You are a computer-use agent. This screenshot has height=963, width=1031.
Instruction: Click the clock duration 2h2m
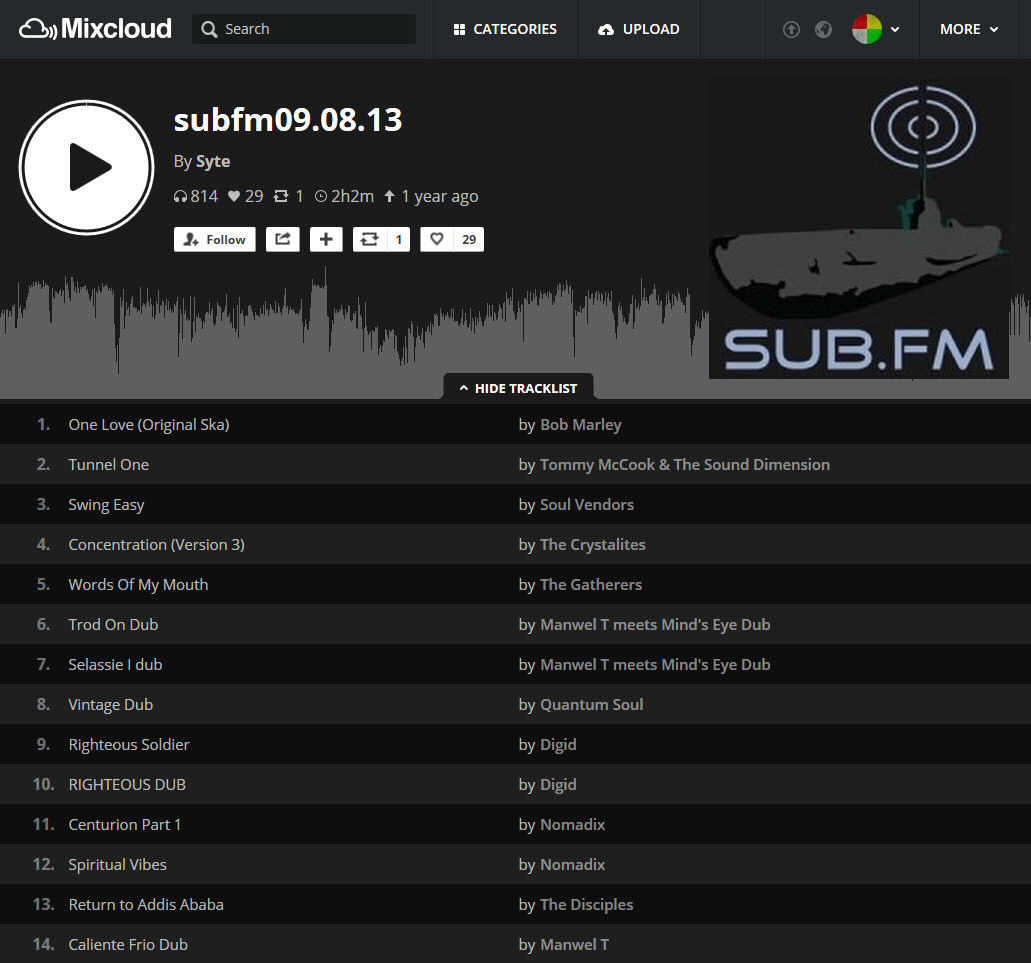[x=344, y=196]
